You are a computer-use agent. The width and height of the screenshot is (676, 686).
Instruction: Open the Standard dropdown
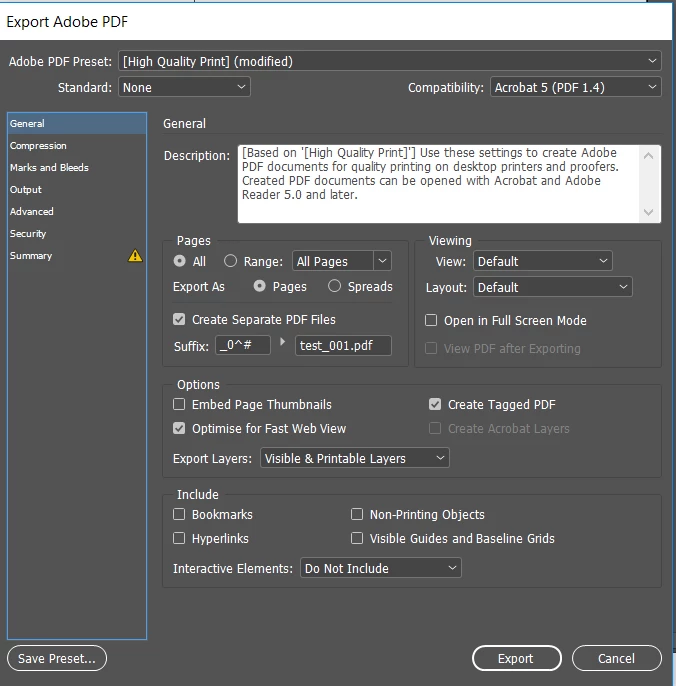pos(184,87)
